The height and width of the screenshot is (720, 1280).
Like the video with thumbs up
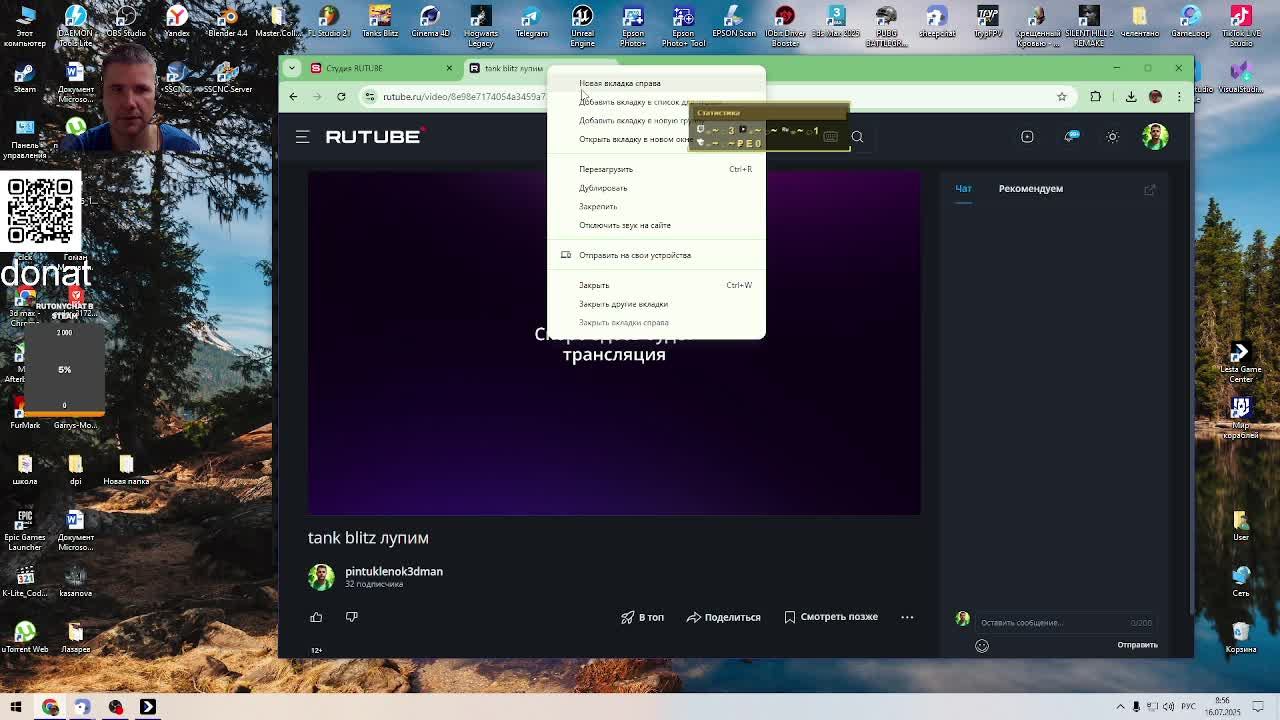316,617
